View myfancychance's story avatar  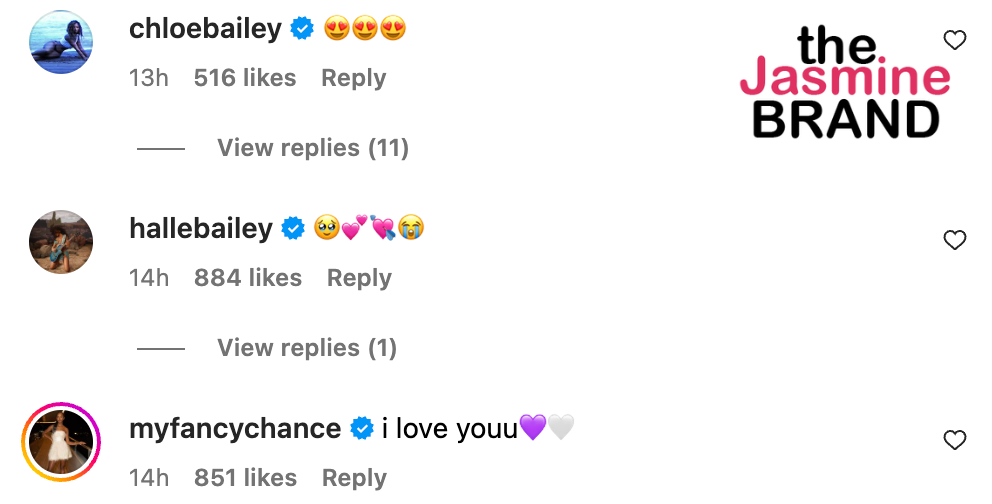coord(62,442)
